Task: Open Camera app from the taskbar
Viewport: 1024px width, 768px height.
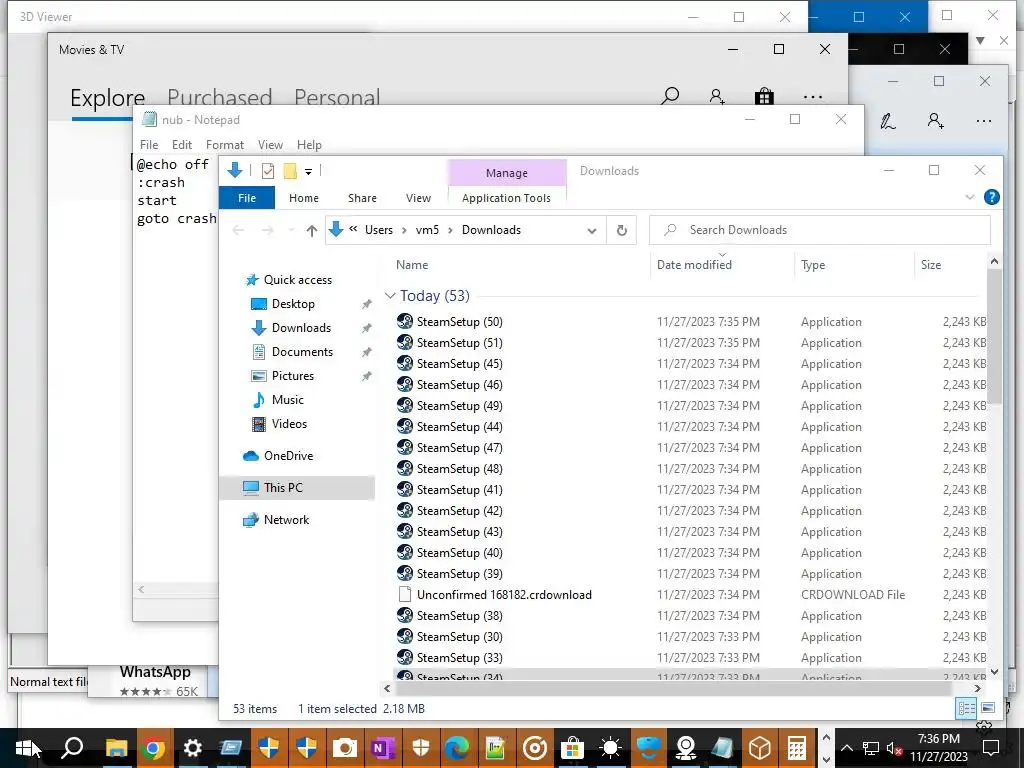Action: (344, 748)
